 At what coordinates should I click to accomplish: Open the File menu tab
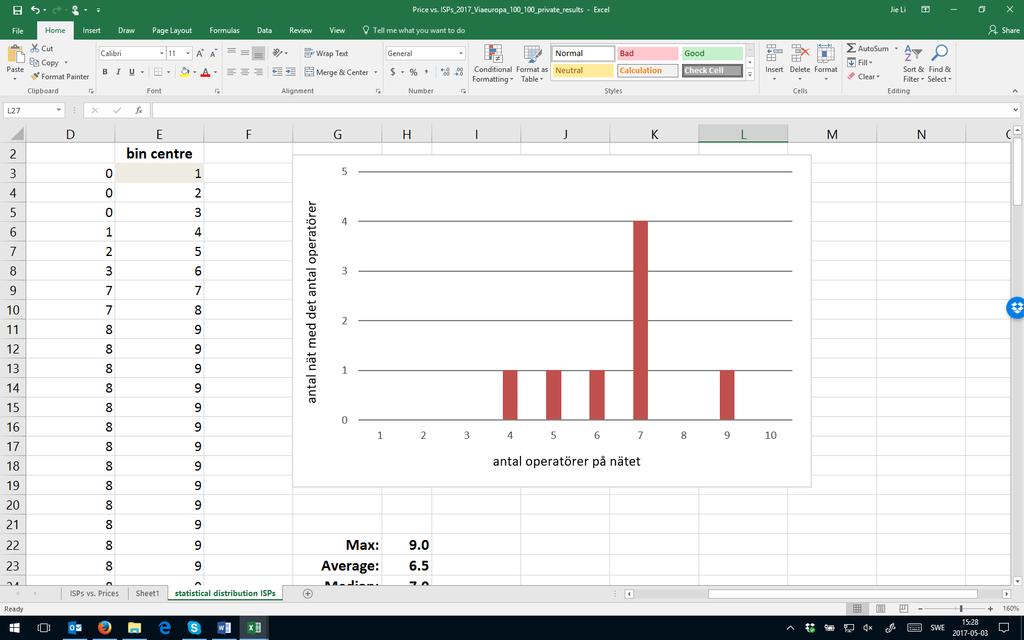(x=18, y=31)
